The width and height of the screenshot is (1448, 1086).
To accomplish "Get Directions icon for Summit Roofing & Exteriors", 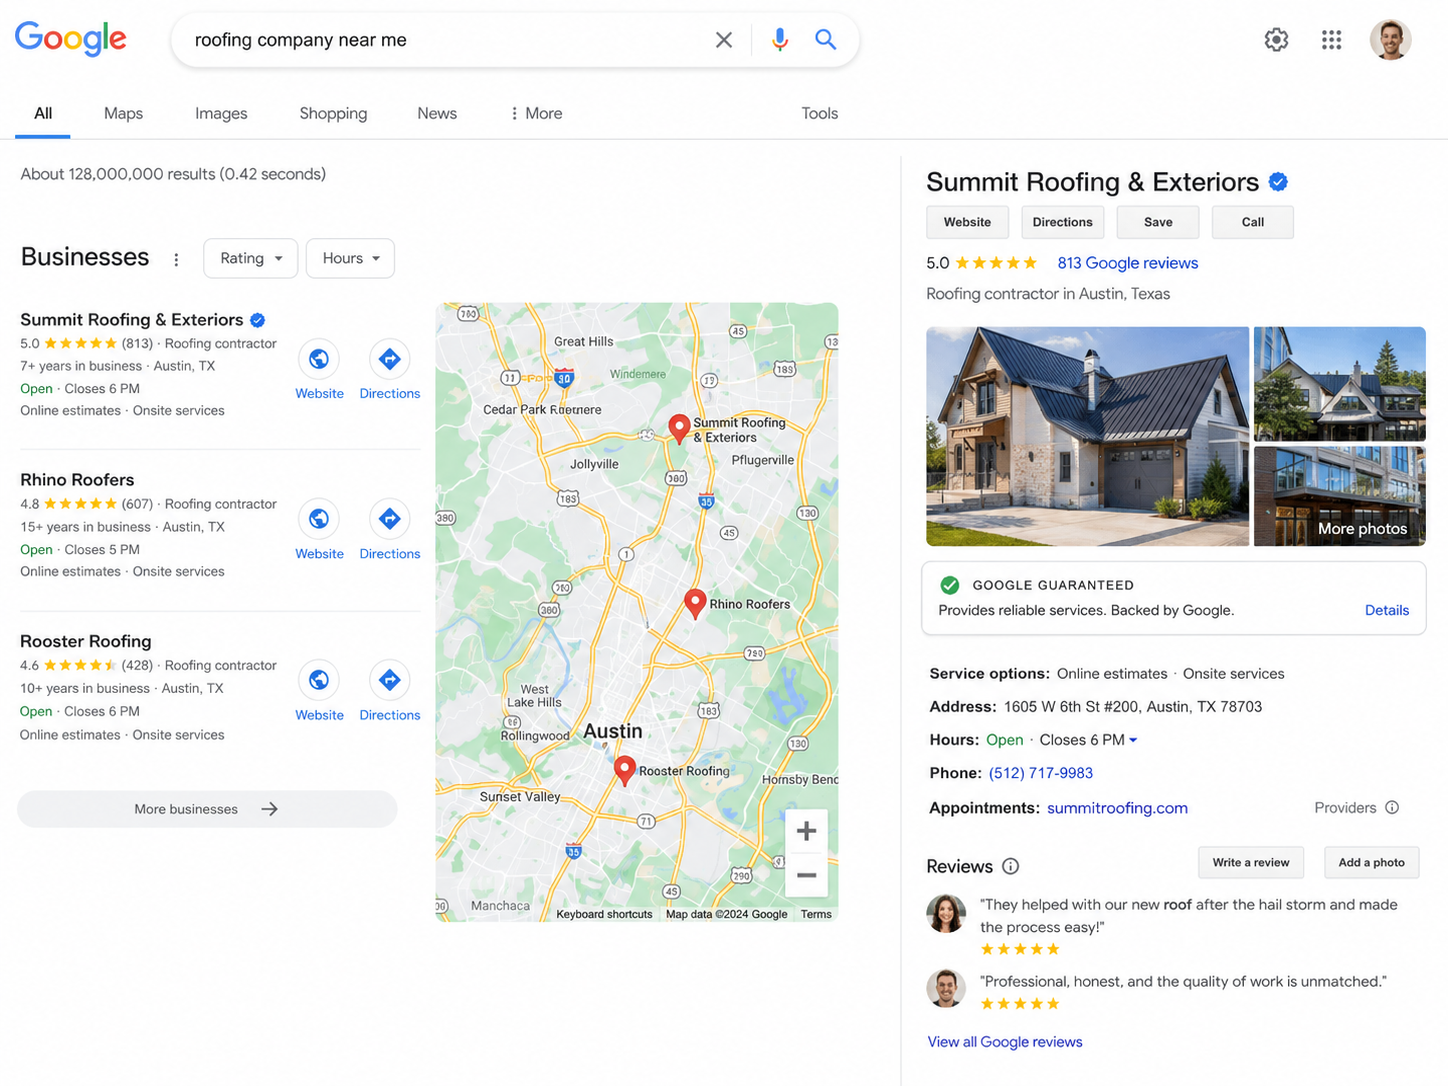I will [x=390, y=359].
